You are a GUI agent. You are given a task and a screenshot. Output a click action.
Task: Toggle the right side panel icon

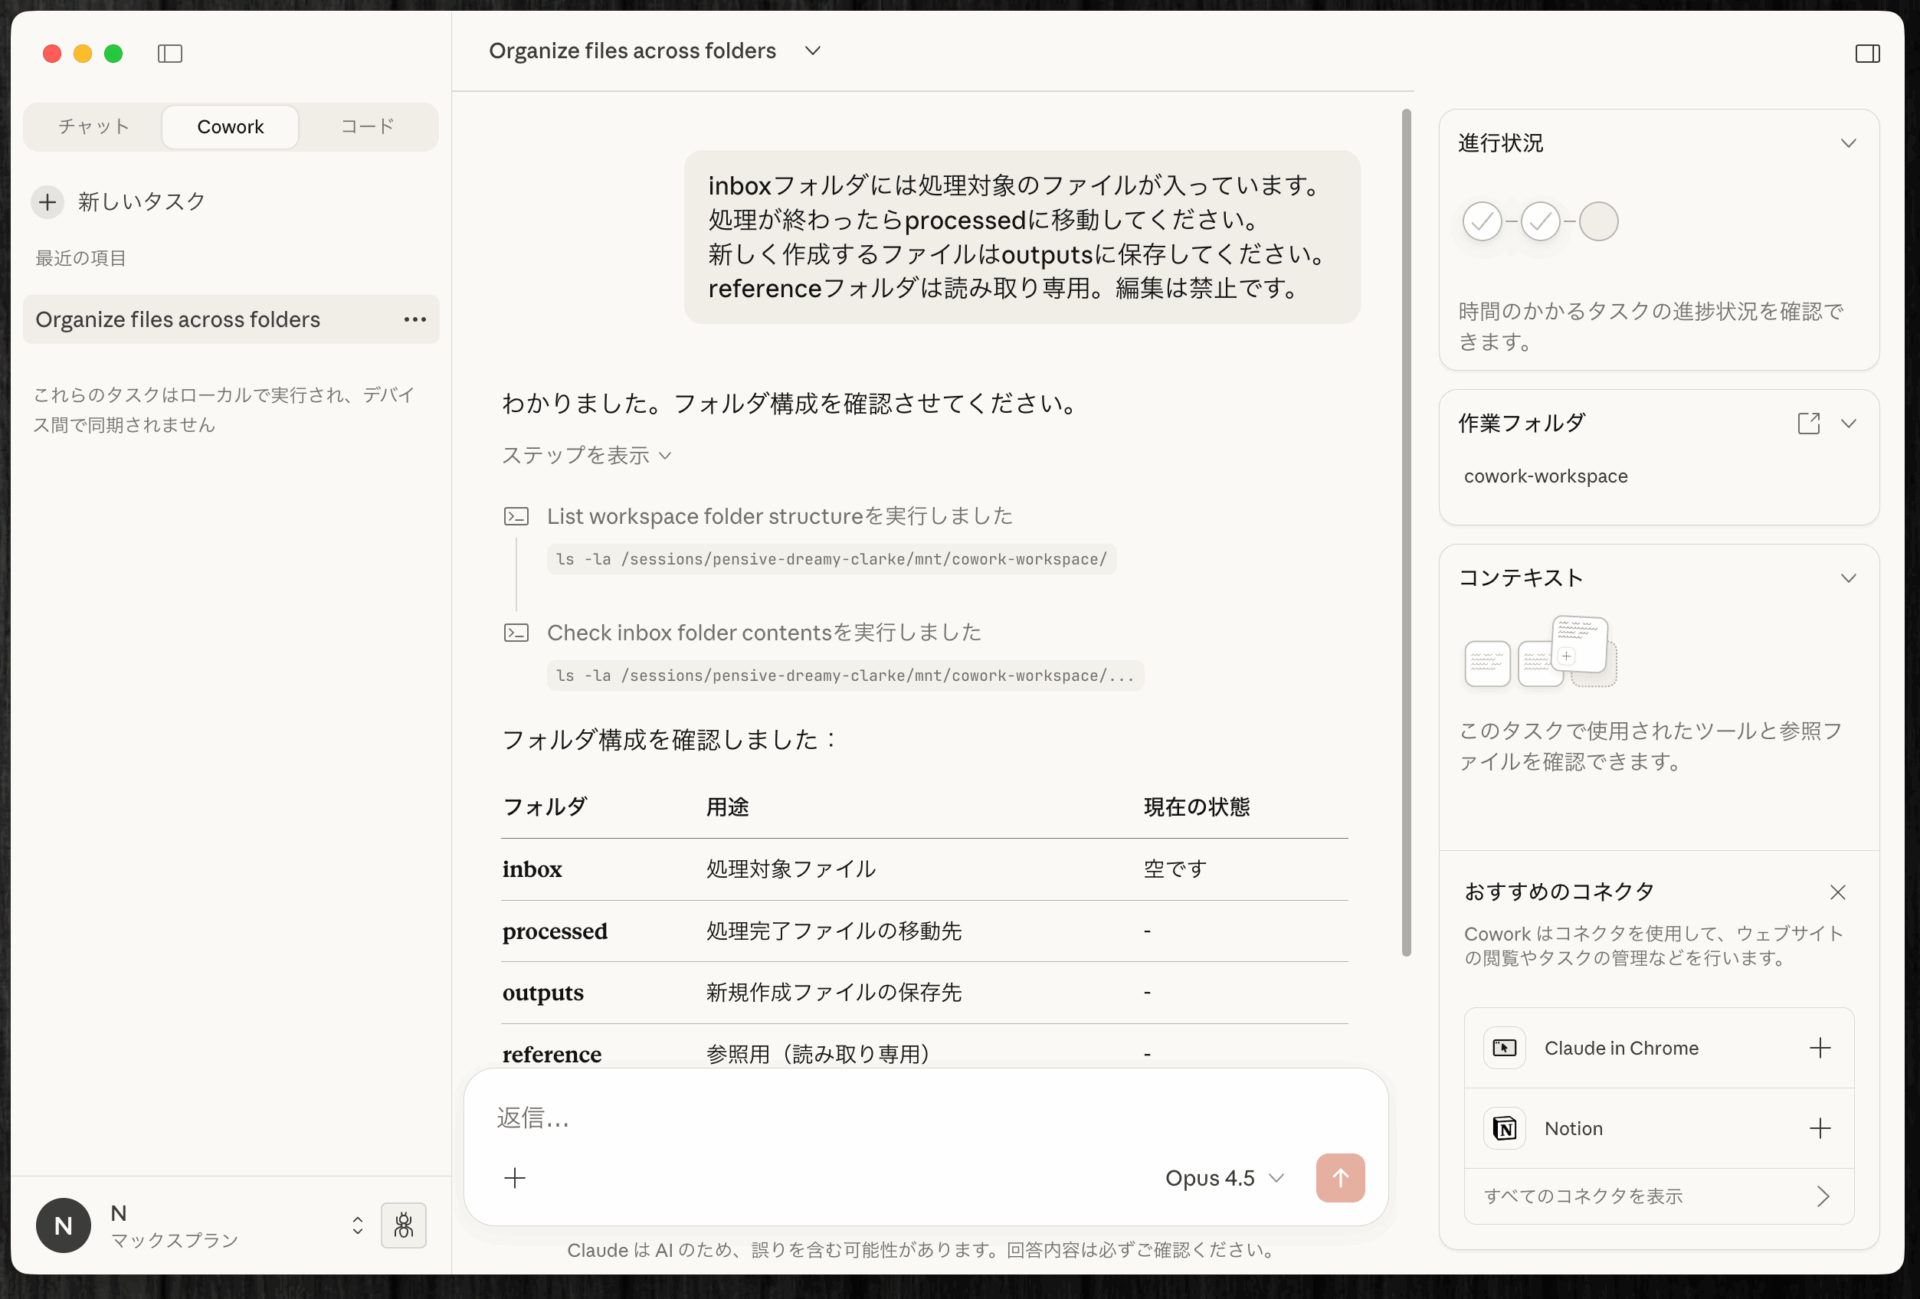(x=1867, y=53)
